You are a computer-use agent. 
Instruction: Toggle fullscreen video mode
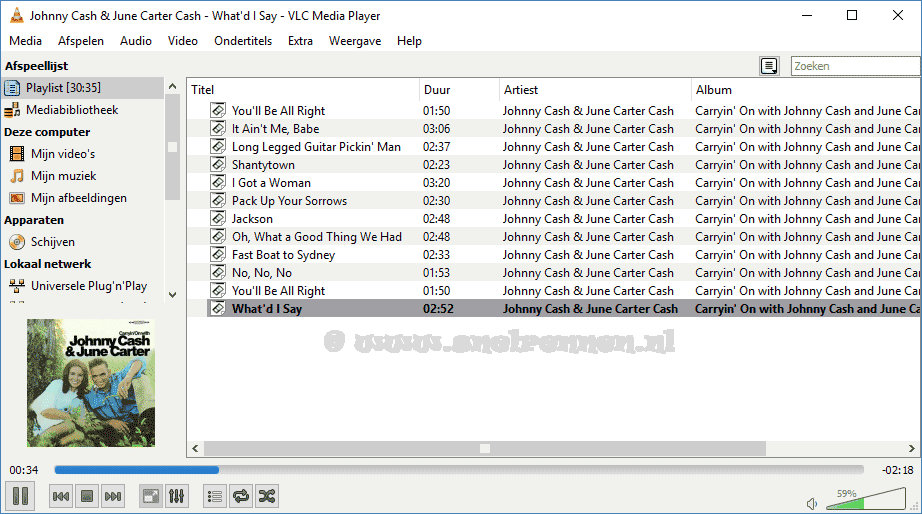151,496
